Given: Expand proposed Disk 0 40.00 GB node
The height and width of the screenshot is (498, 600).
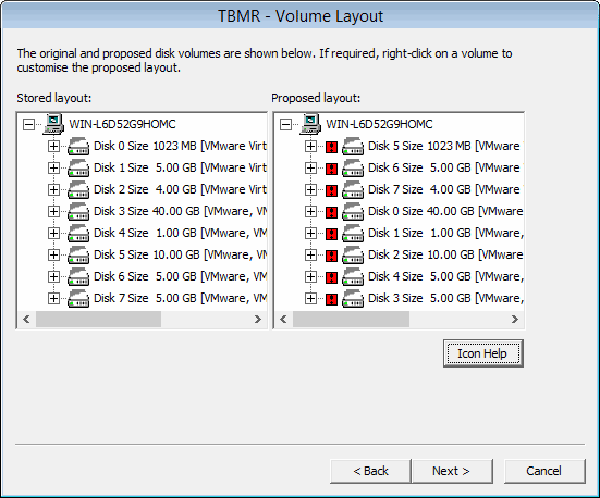Looking at the screenshot, I should tap(311, 212).
